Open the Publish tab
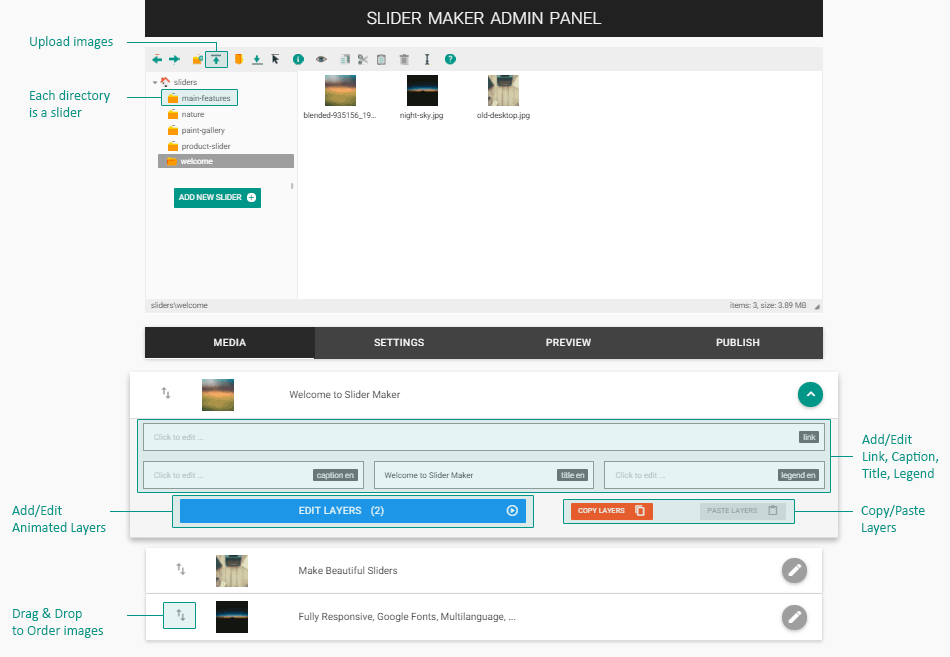 737,342
